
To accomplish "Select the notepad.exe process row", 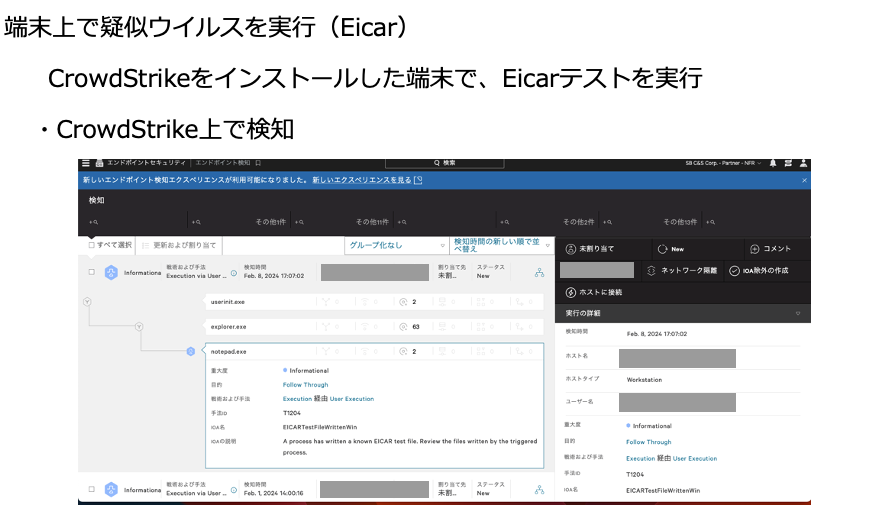I will pyautogui.click(x=373, y=351).
